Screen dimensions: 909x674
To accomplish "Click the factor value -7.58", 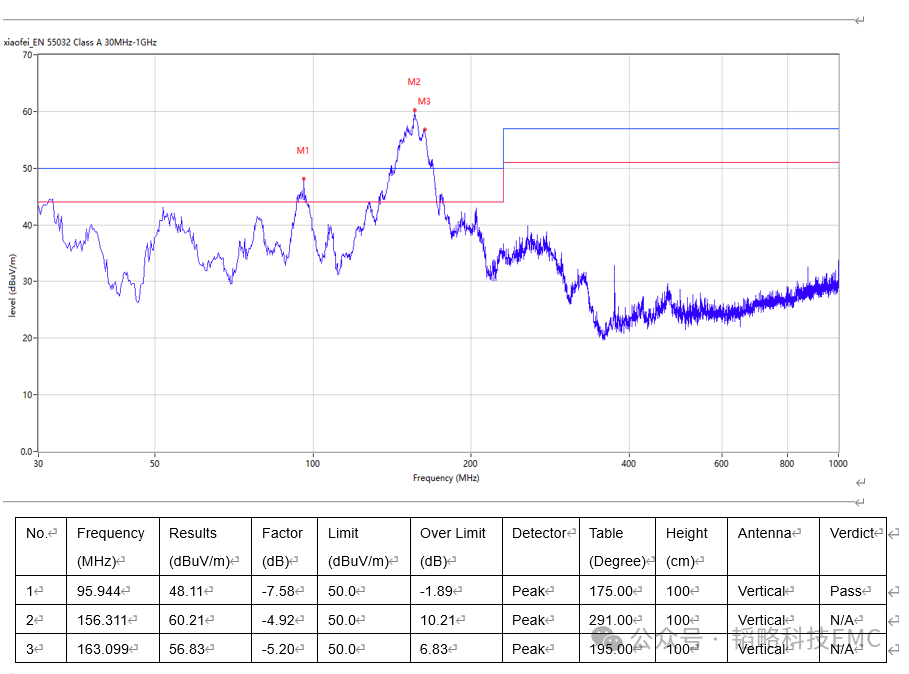I will [280, 591].
